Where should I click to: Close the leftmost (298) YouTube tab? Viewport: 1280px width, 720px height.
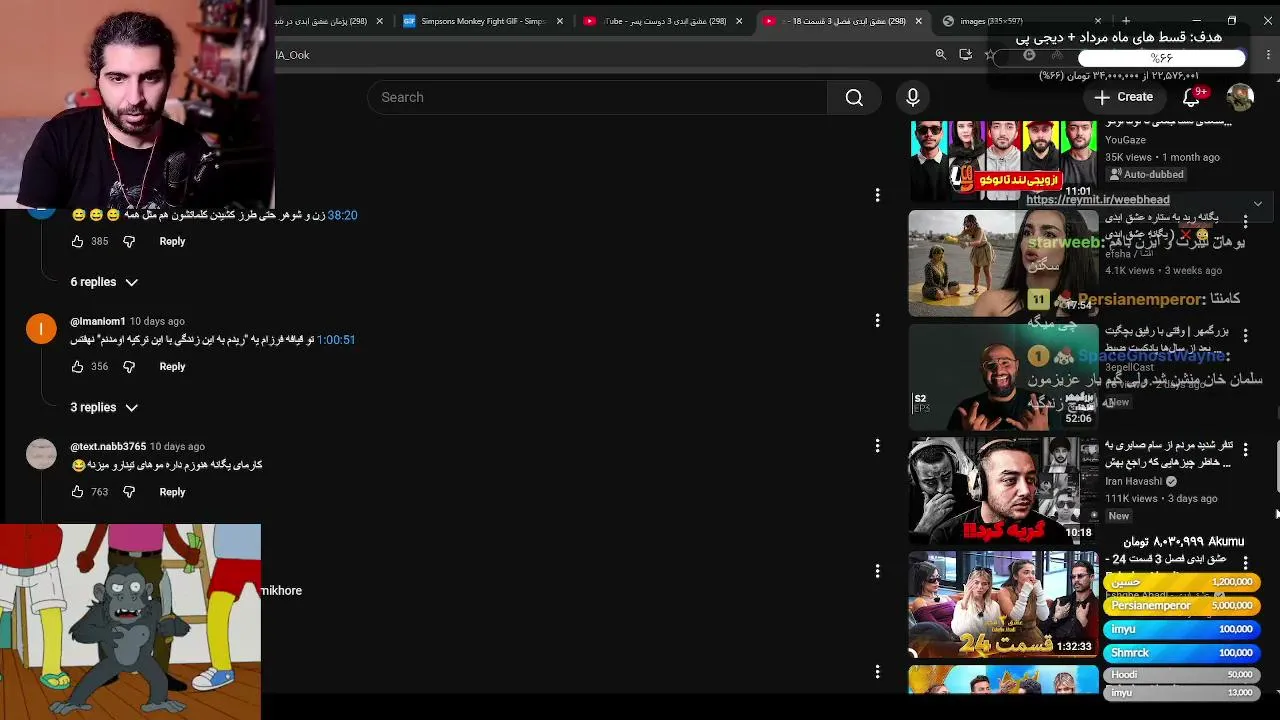(379, 21)
